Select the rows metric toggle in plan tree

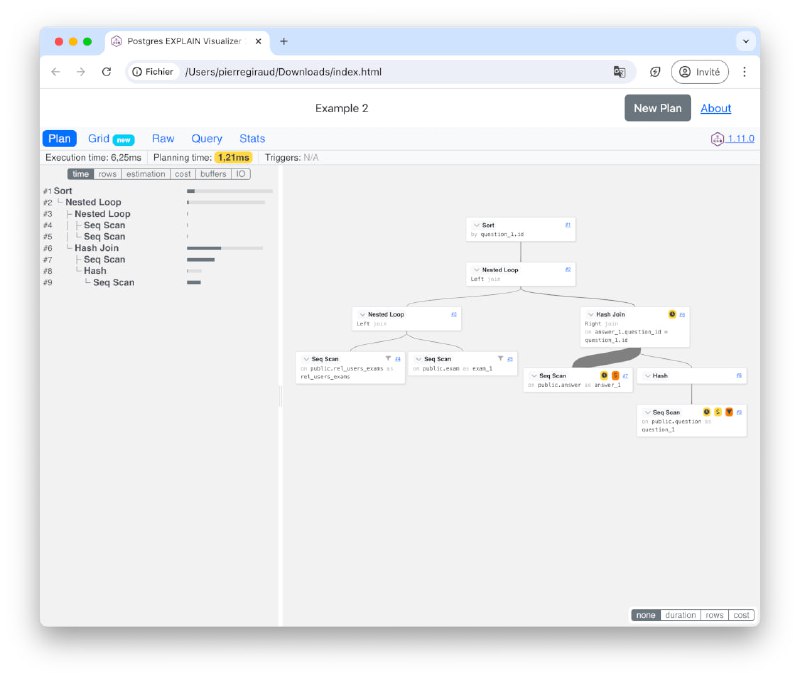pyautogui.click(x=107, y=174)
